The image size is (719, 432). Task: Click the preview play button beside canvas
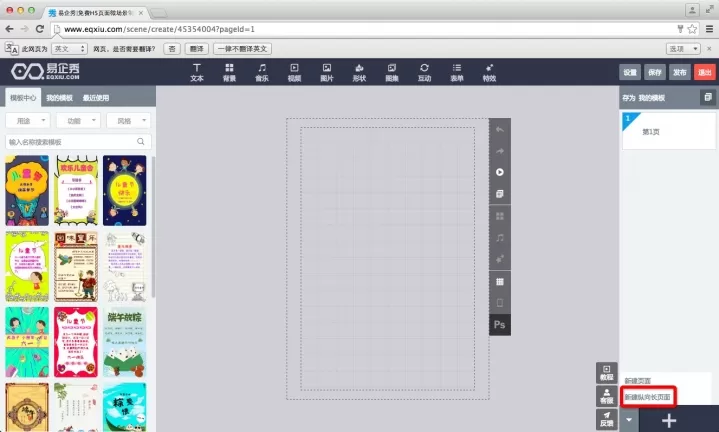[x=500, y=172]
